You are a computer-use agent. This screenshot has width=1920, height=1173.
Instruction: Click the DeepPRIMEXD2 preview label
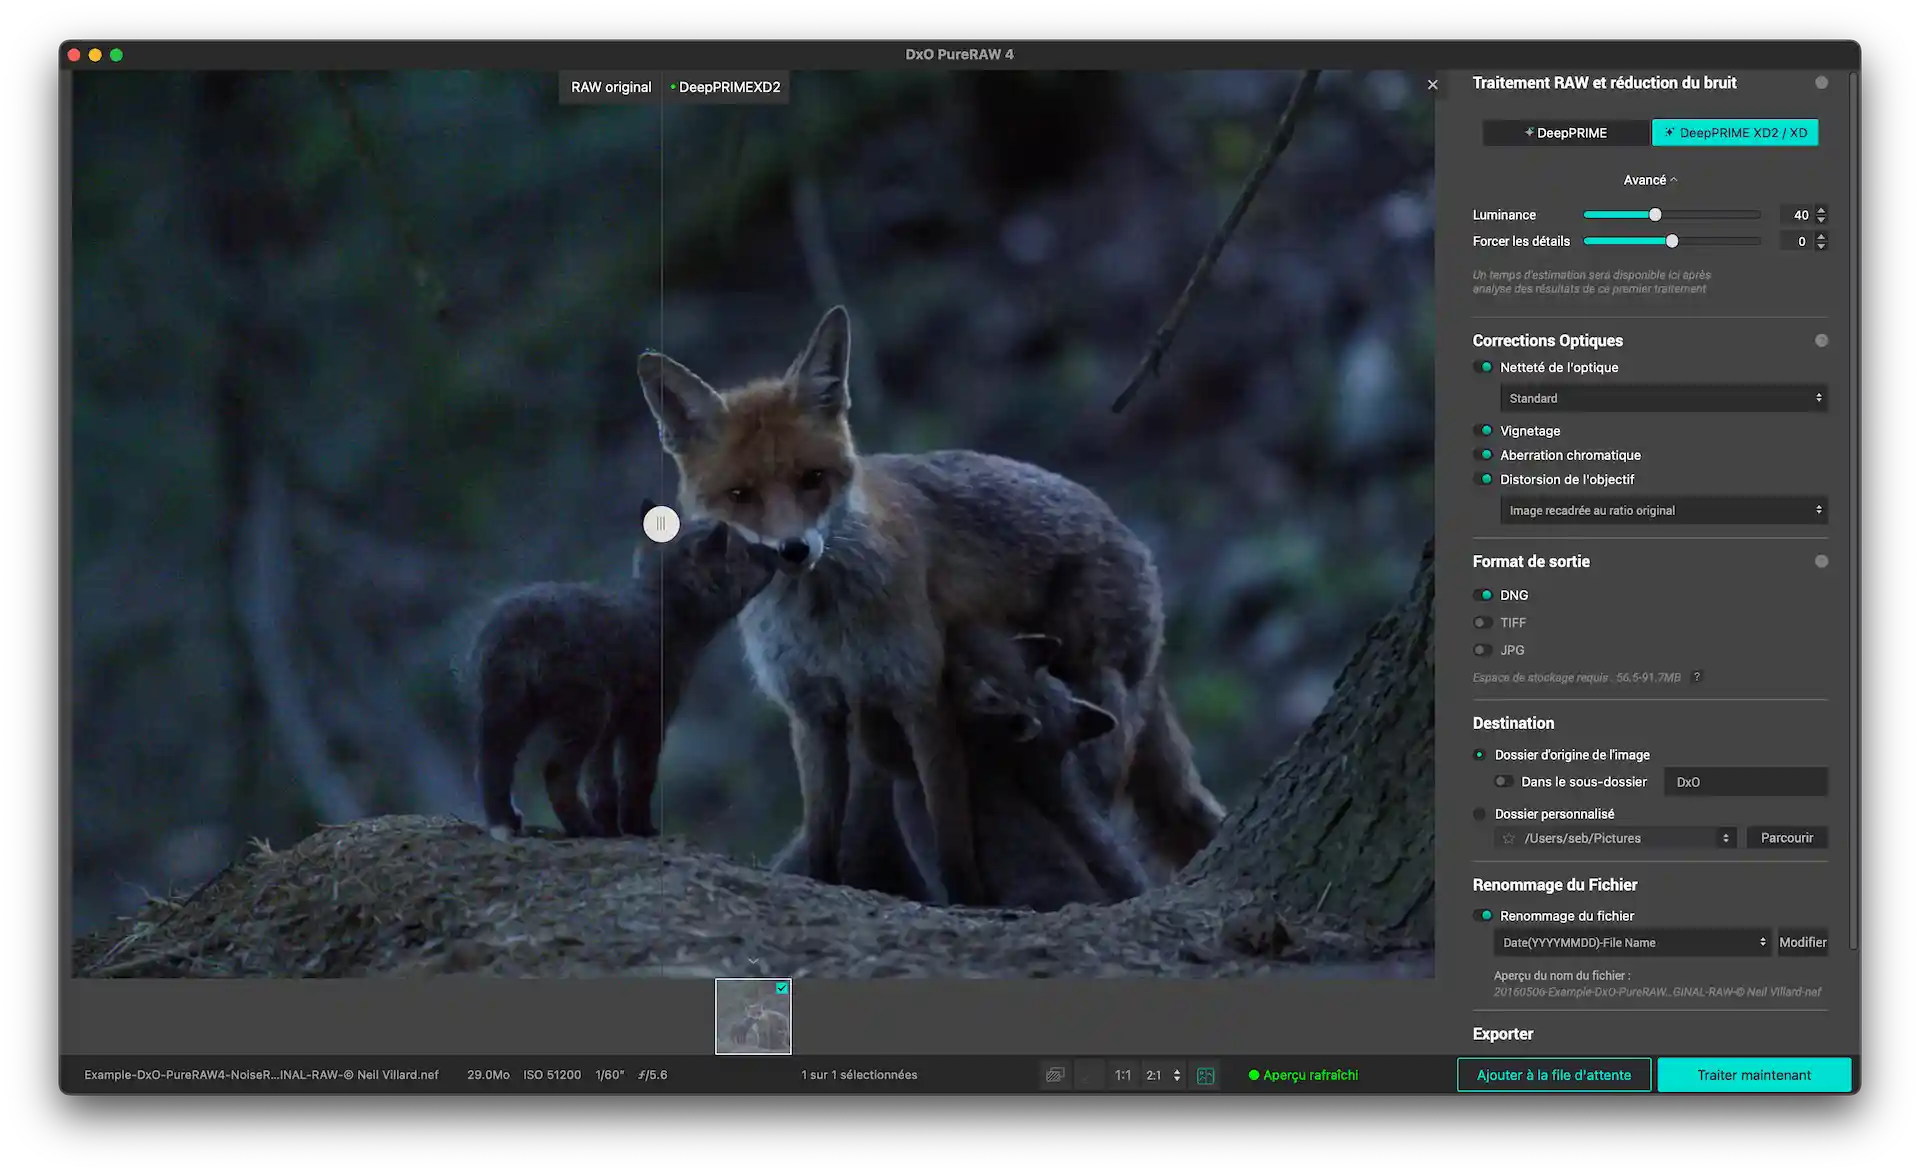click(x=726, y=87)
